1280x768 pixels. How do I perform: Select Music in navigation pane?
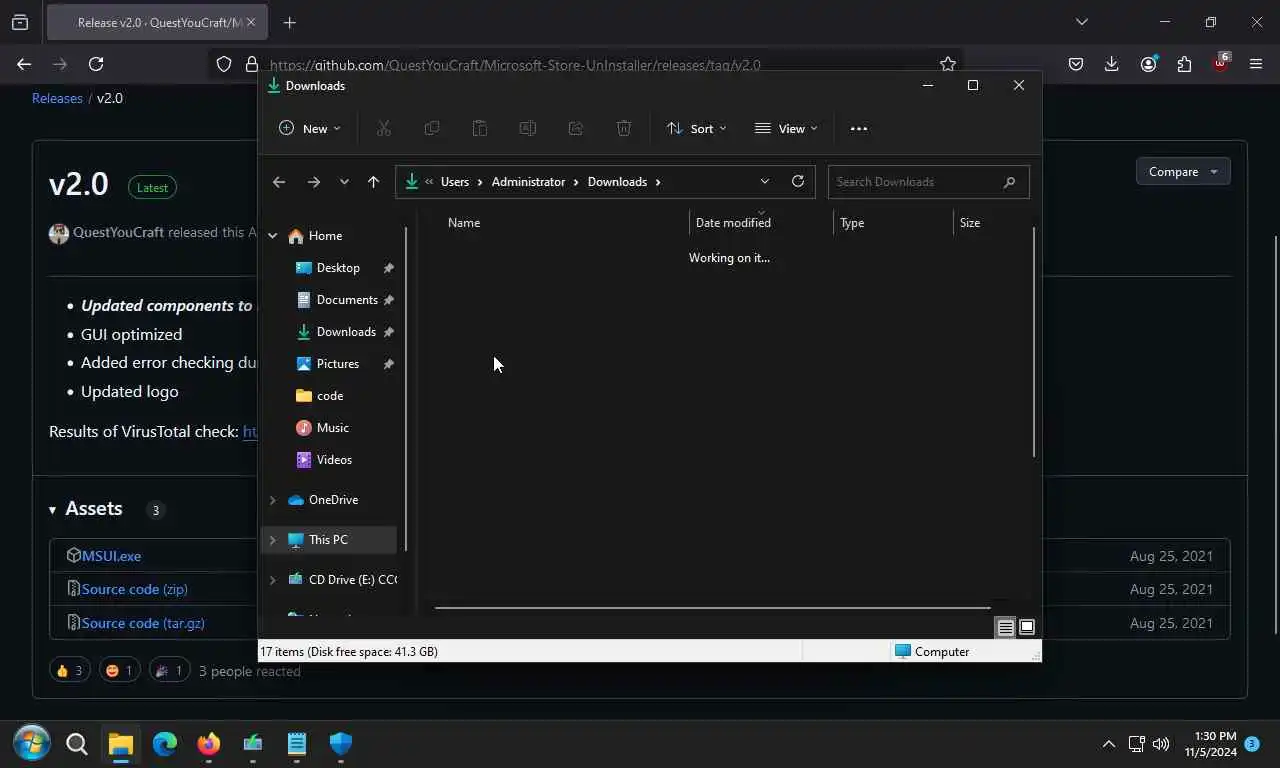tap(333, 428)
